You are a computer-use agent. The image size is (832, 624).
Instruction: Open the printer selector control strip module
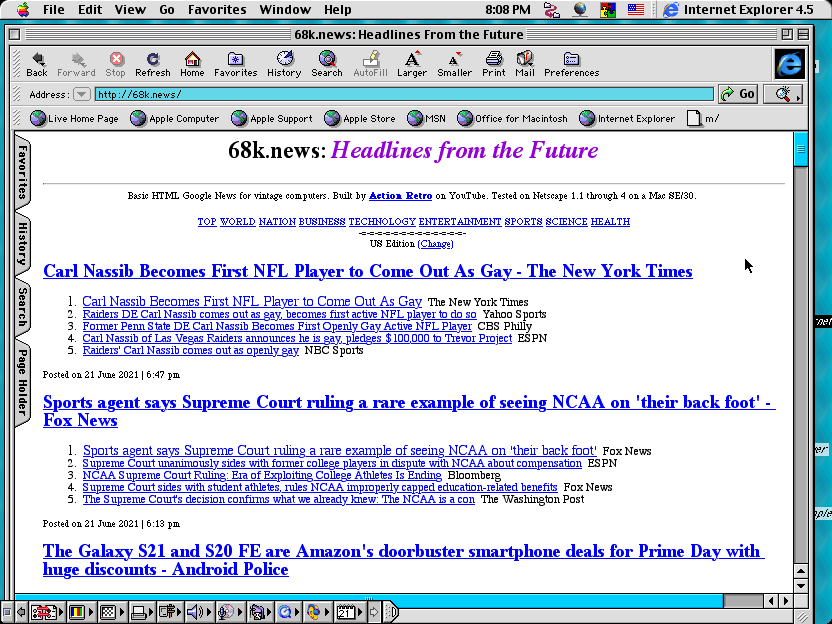click(142, 612)
